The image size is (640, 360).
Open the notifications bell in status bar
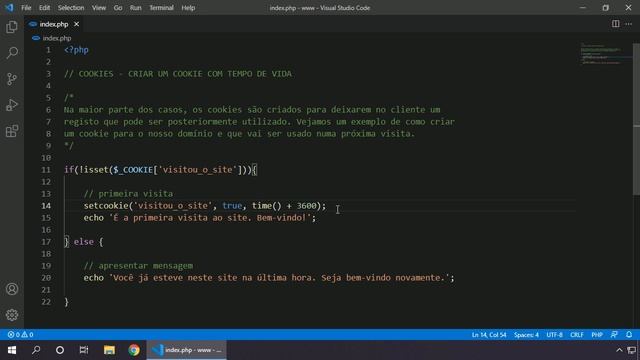629,335
